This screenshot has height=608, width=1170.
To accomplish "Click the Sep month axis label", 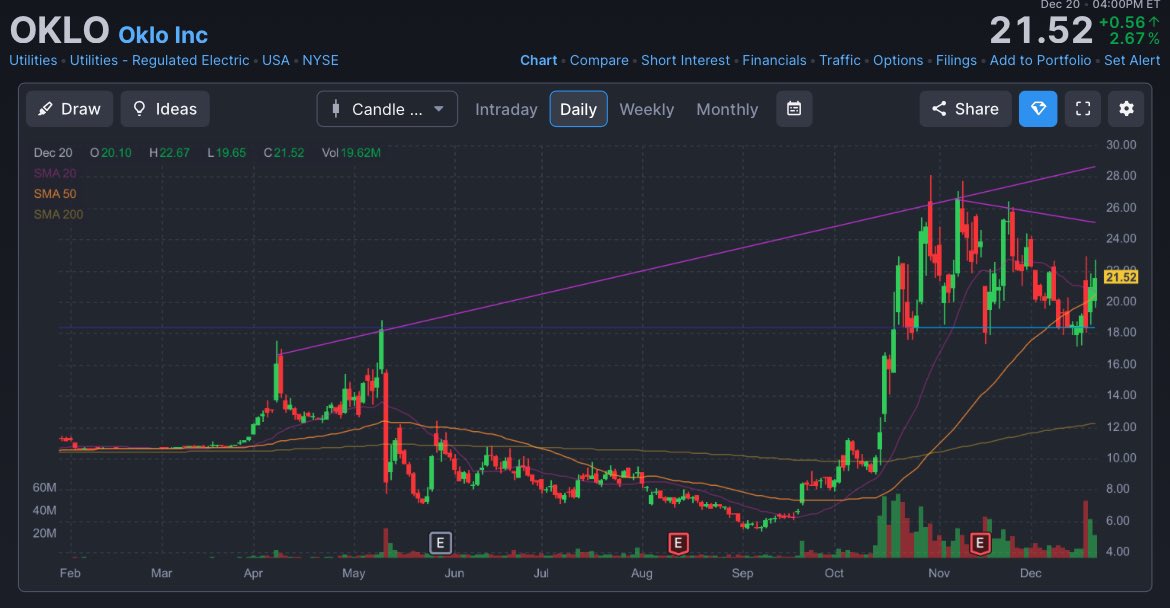I will [742, 573].
